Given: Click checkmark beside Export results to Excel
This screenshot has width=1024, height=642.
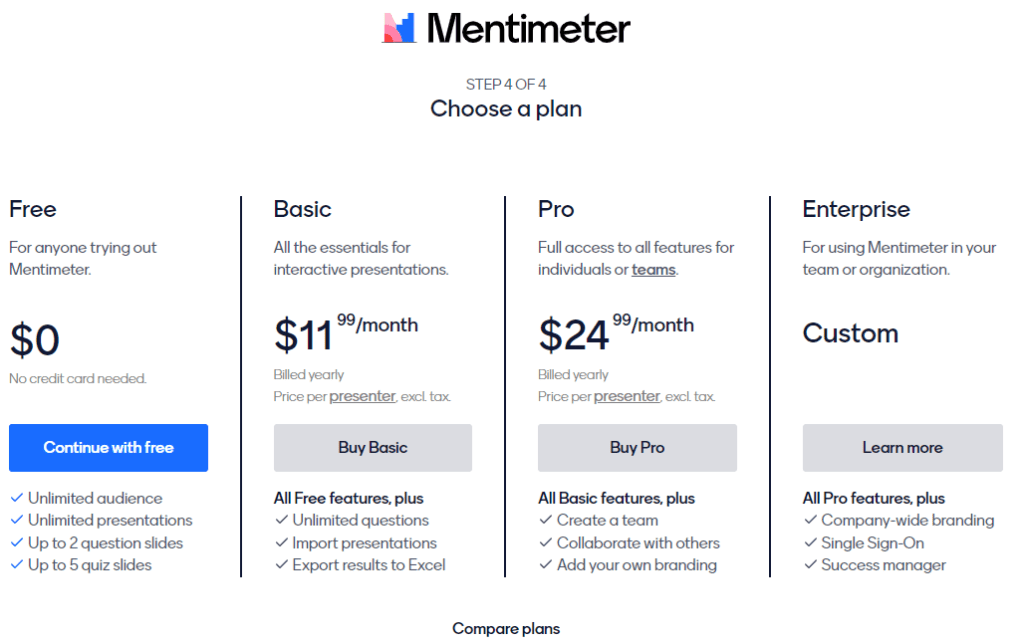Looking at the screenshot, I should 281,565.
